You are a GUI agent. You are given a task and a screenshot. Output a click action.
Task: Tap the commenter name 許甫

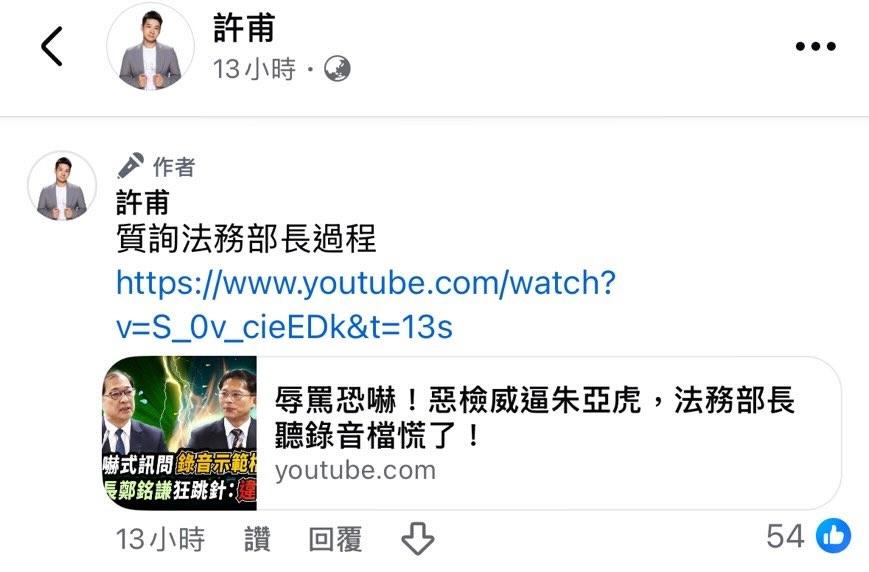coord(142,202)
